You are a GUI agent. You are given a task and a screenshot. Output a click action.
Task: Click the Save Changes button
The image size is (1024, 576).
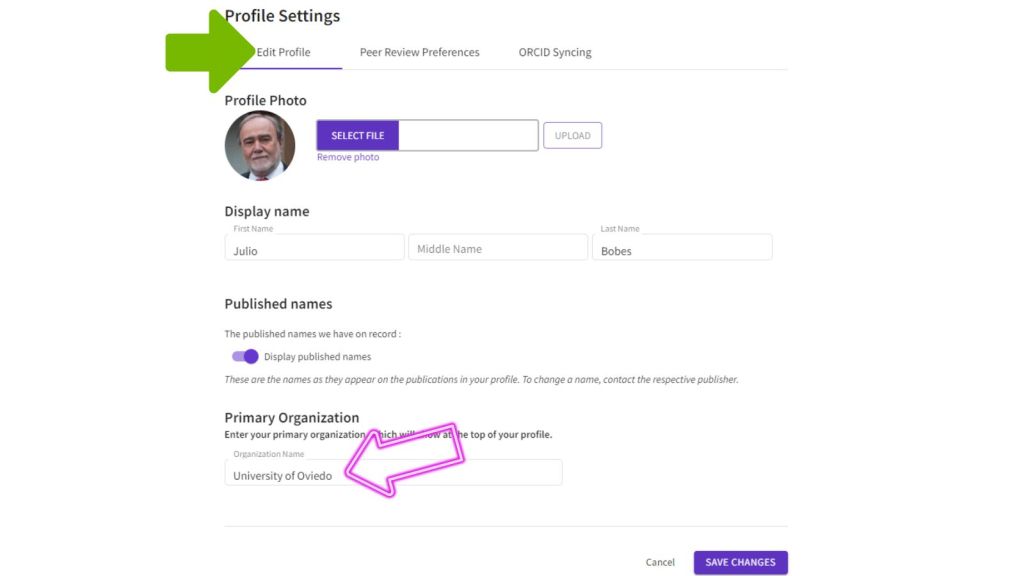click(740, 562)
